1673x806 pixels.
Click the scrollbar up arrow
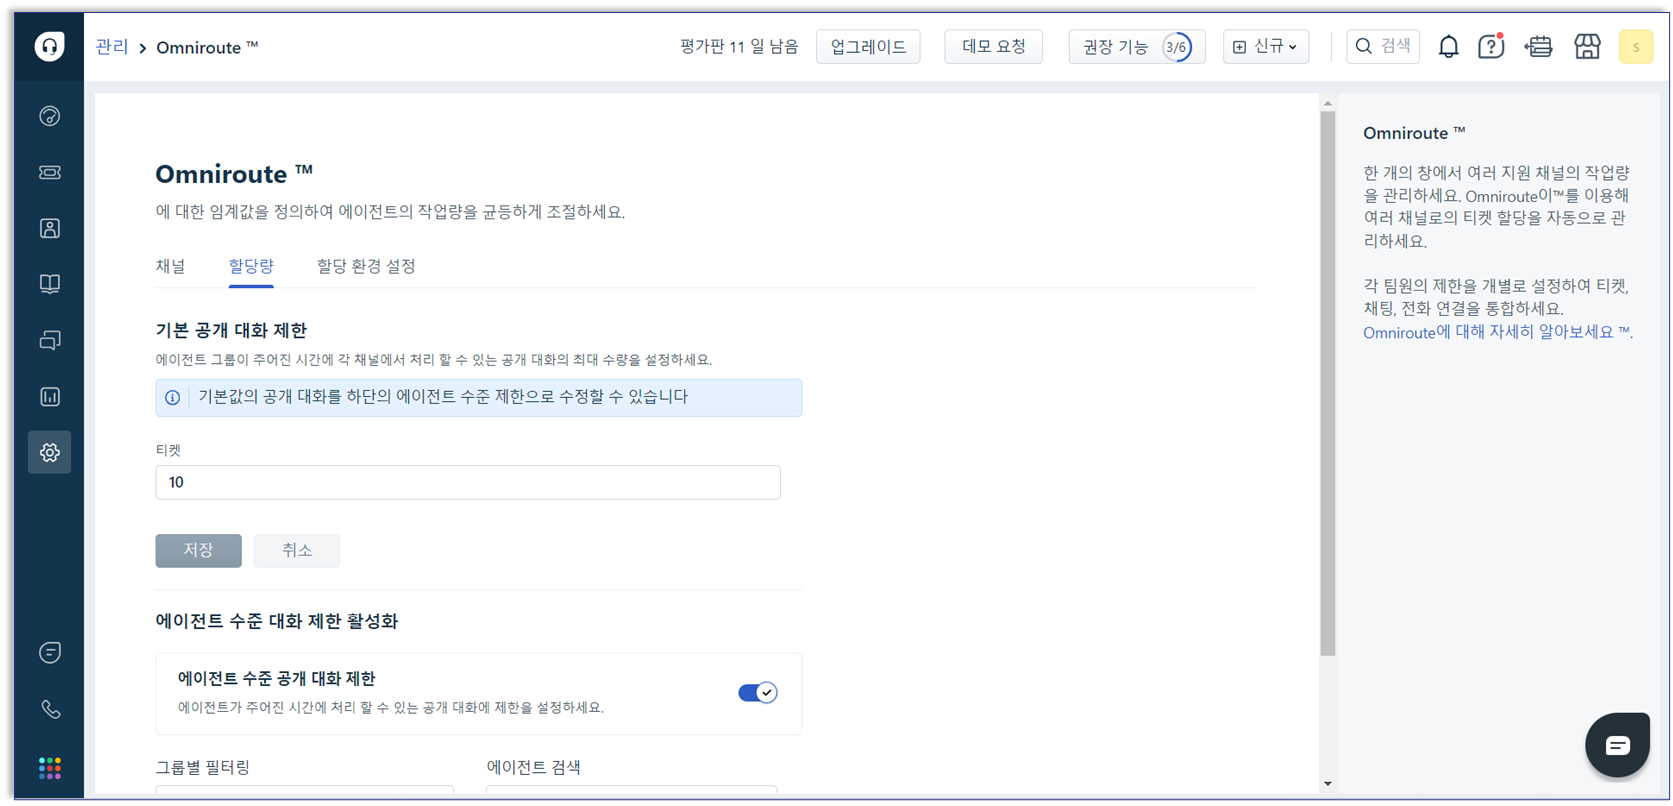click(1327, 103)
